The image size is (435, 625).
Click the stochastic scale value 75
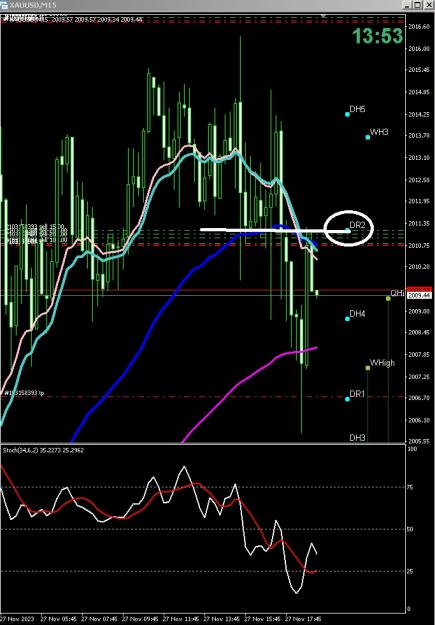[411, 487]
